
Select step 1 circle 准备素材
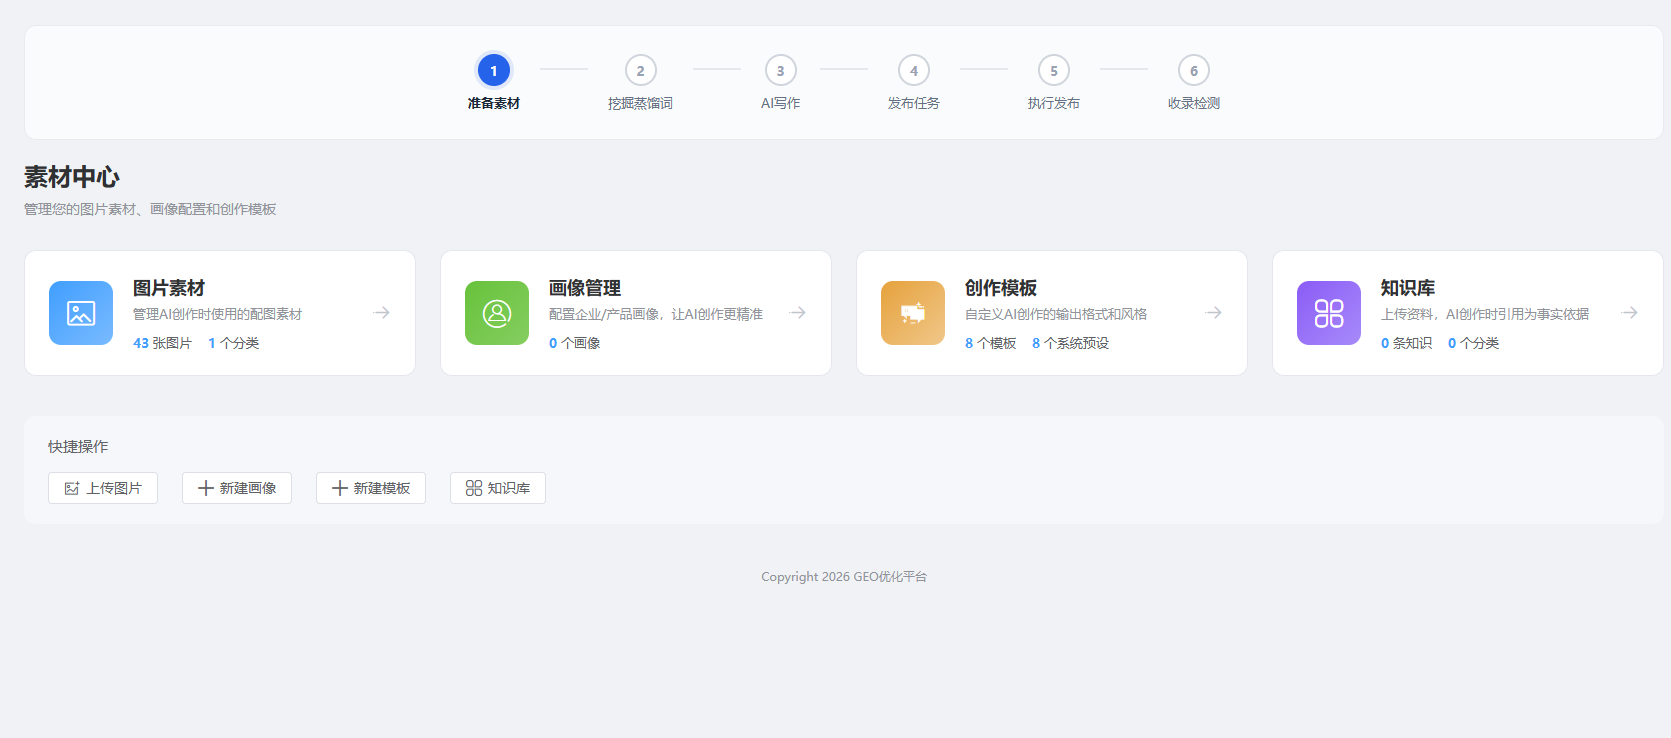tap(494, 70)
